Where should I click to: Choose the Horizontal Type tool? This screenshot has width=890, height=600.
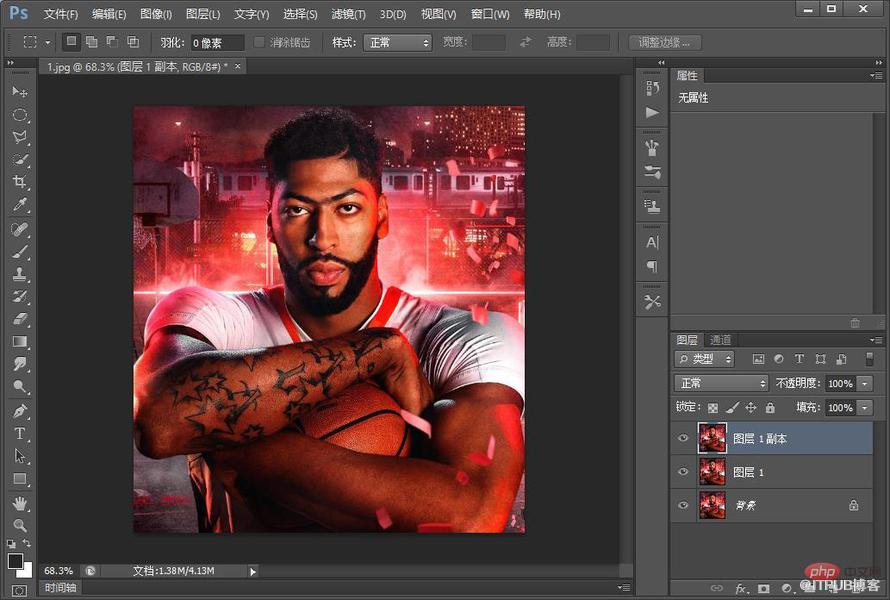(x=20, y=434)
